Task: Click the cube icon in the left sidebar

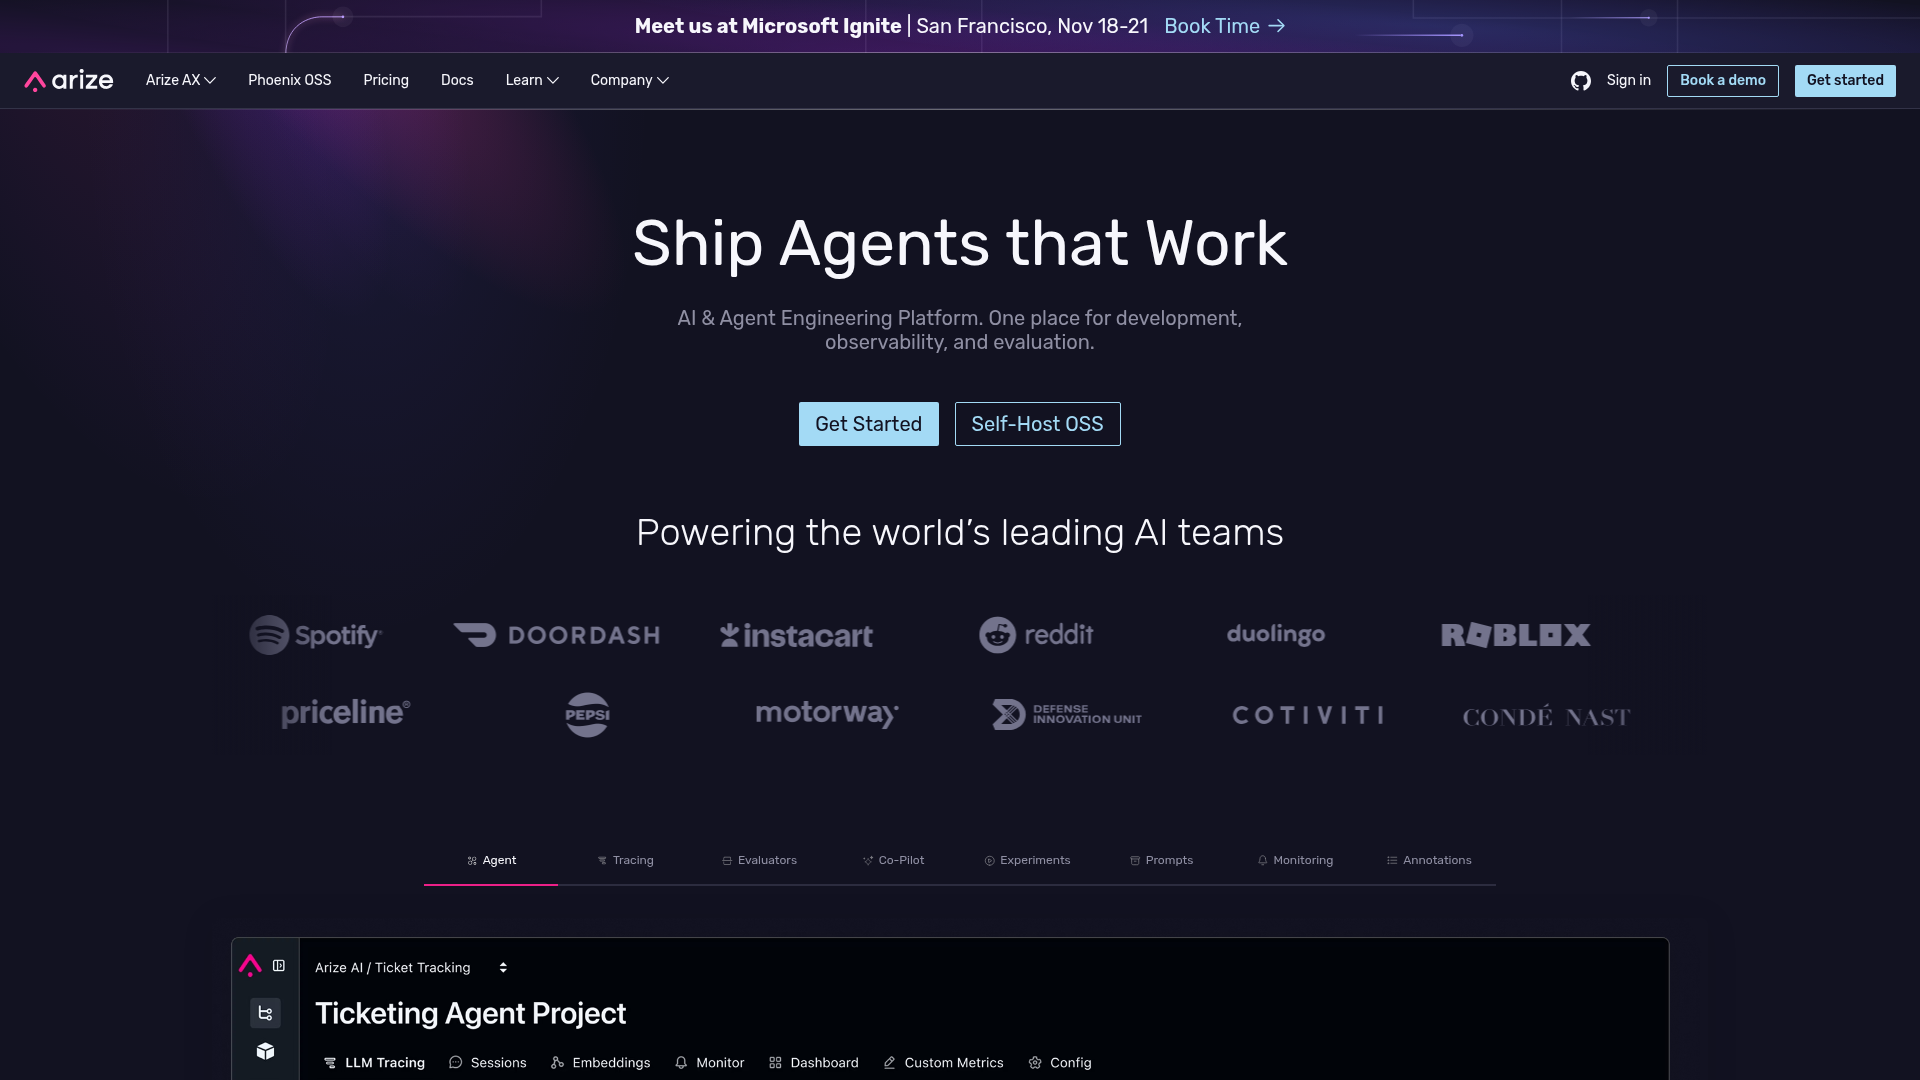Action: (x=265, y=1052)
